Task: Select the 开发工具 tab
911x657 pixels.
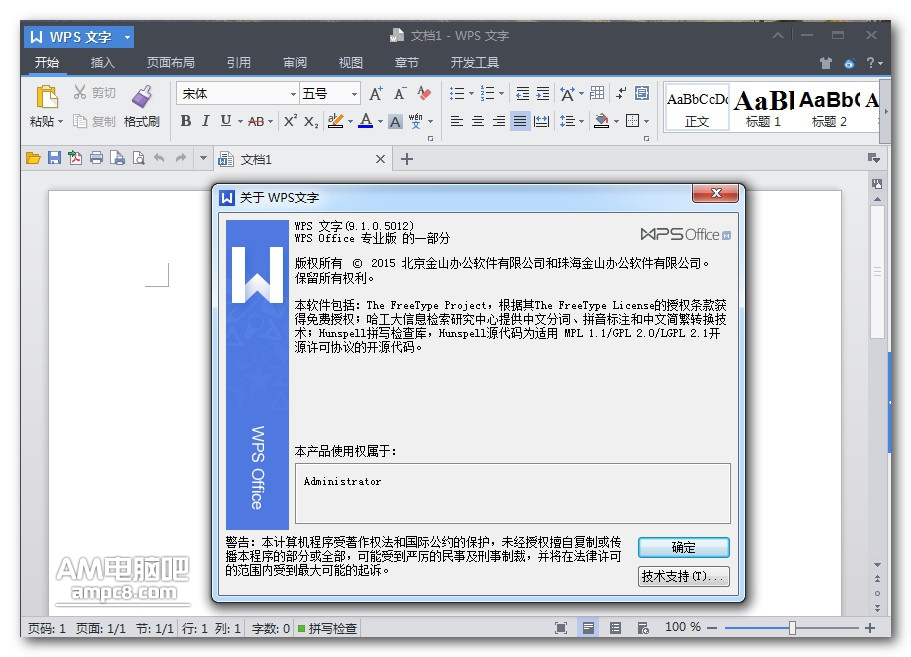Action: [475, 62]
